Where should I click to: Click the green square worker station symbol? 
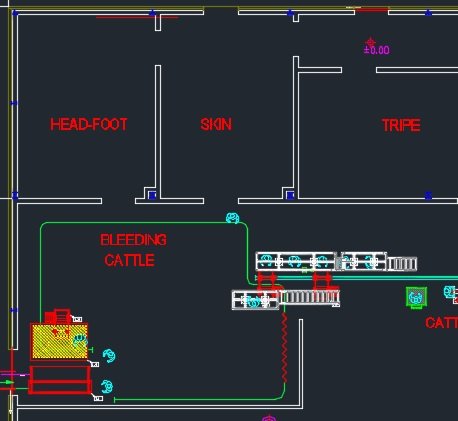[x=416, y=297]
